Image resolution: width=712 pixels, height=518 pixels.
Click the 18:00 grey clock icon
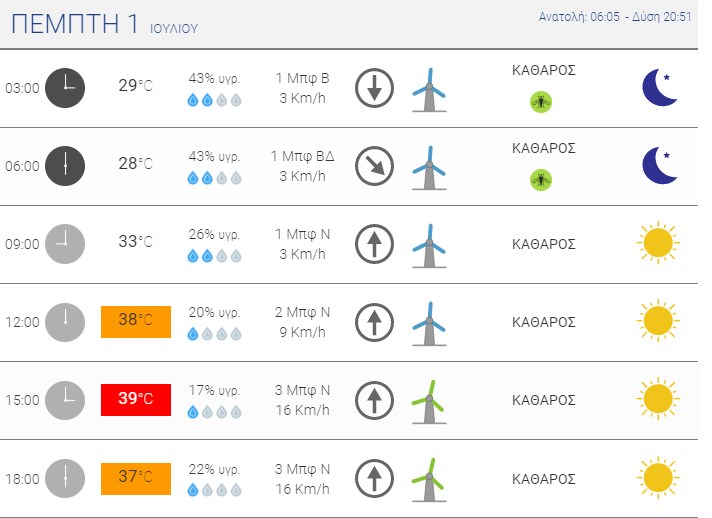tap(65, 479)
